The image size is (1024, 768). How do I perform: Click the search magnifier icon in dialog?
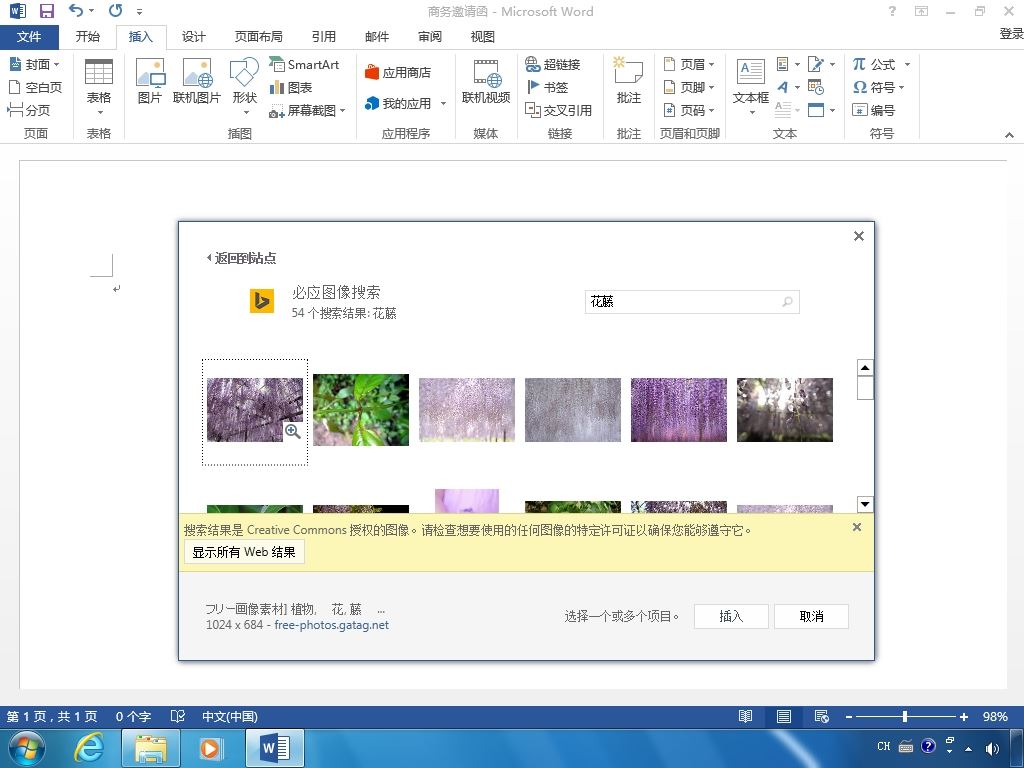pyautogui.click(x=788, y=302)
